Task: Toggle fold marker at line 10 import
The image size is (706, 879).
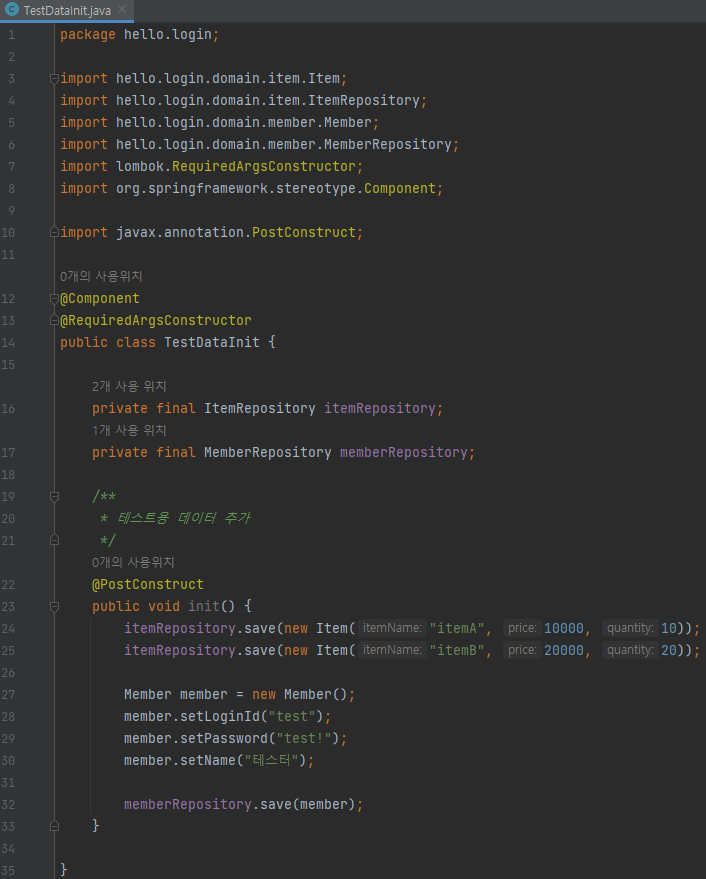Action: click(x=54, y=232)
